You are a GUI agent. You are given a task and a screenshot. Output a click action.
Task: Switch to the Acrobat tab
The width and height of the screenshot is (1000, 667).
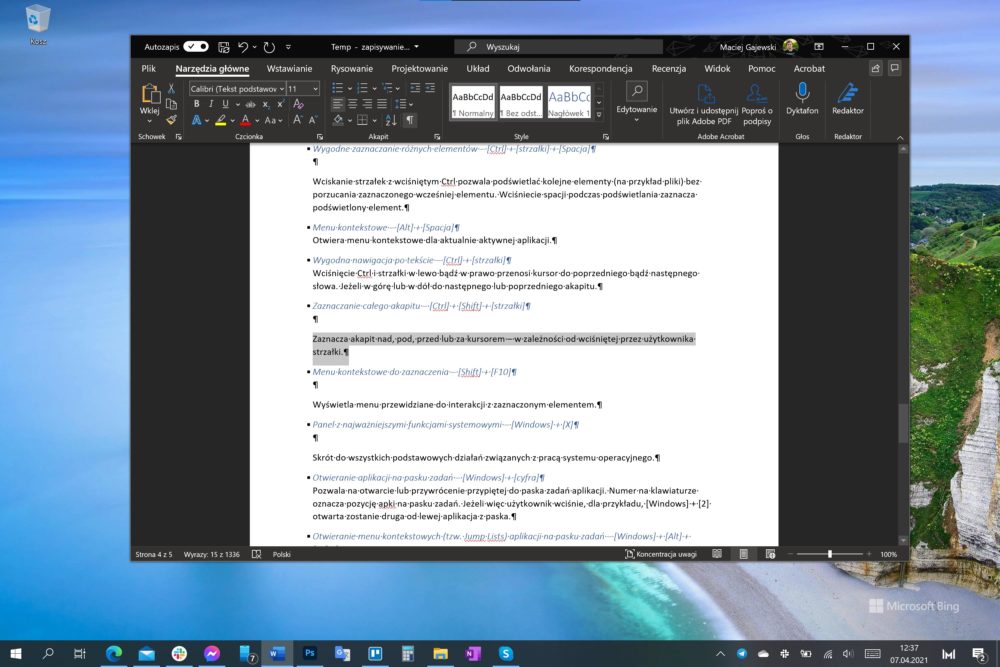pyautogui.click(x=809, y=68)
